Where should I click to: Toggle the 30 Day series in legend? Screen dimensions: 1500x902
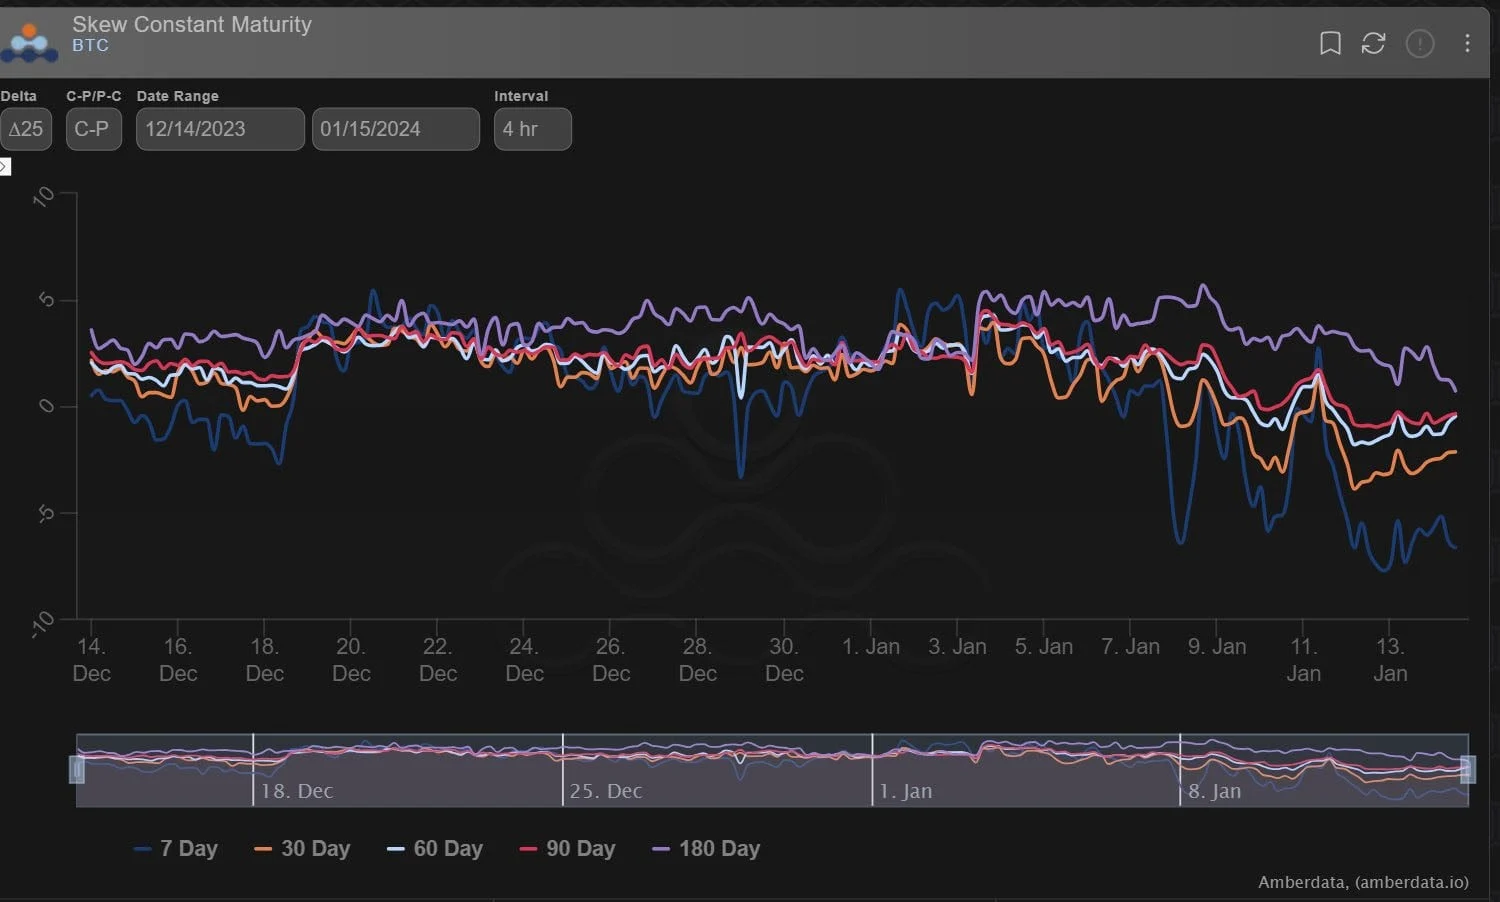point(302,849)
